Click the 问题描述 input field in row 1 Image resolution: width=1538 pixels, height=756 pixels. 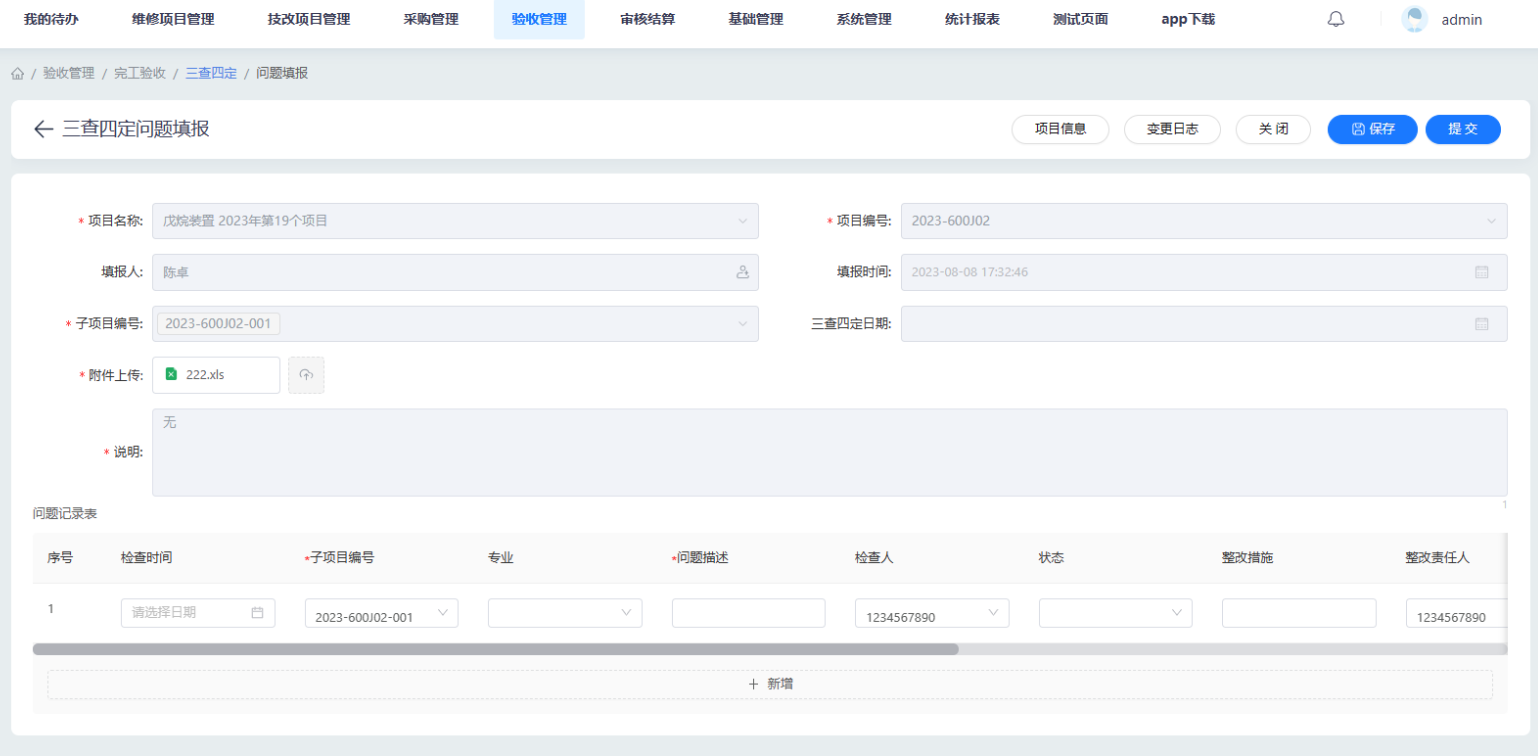748,613
